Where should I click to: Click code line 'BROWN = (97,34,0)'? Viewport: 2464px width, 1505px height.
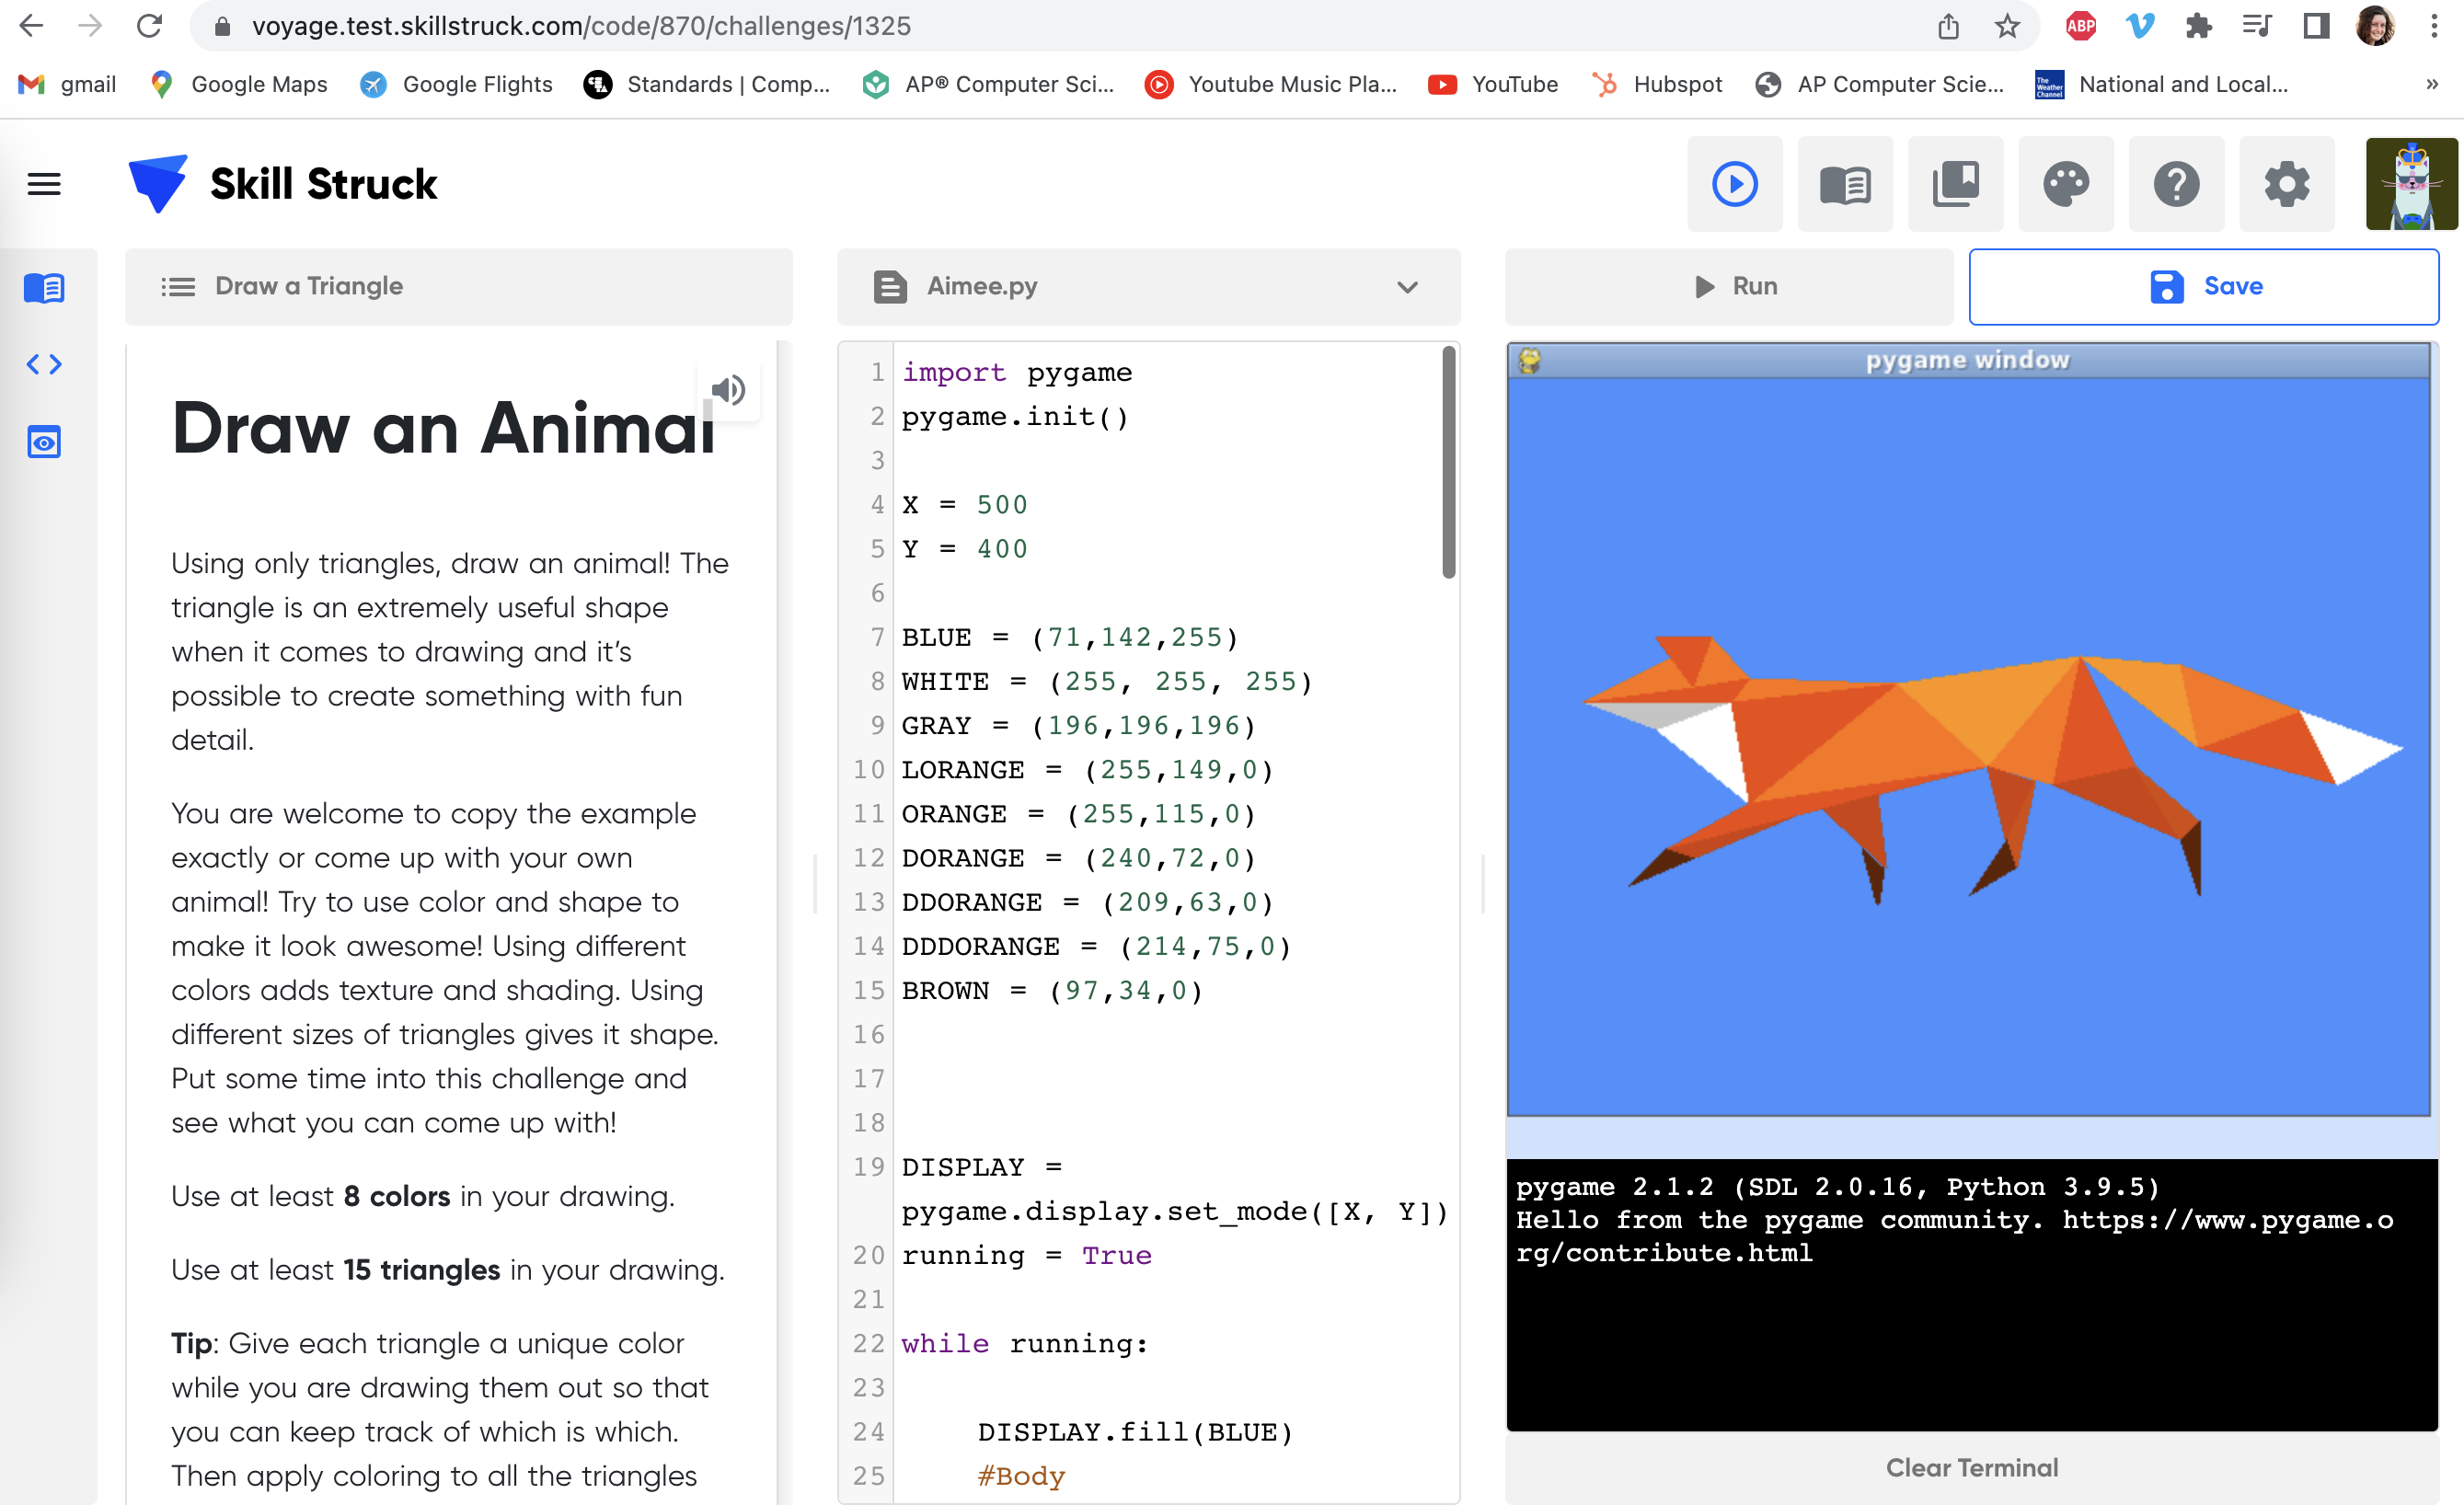coord(1053,990)
